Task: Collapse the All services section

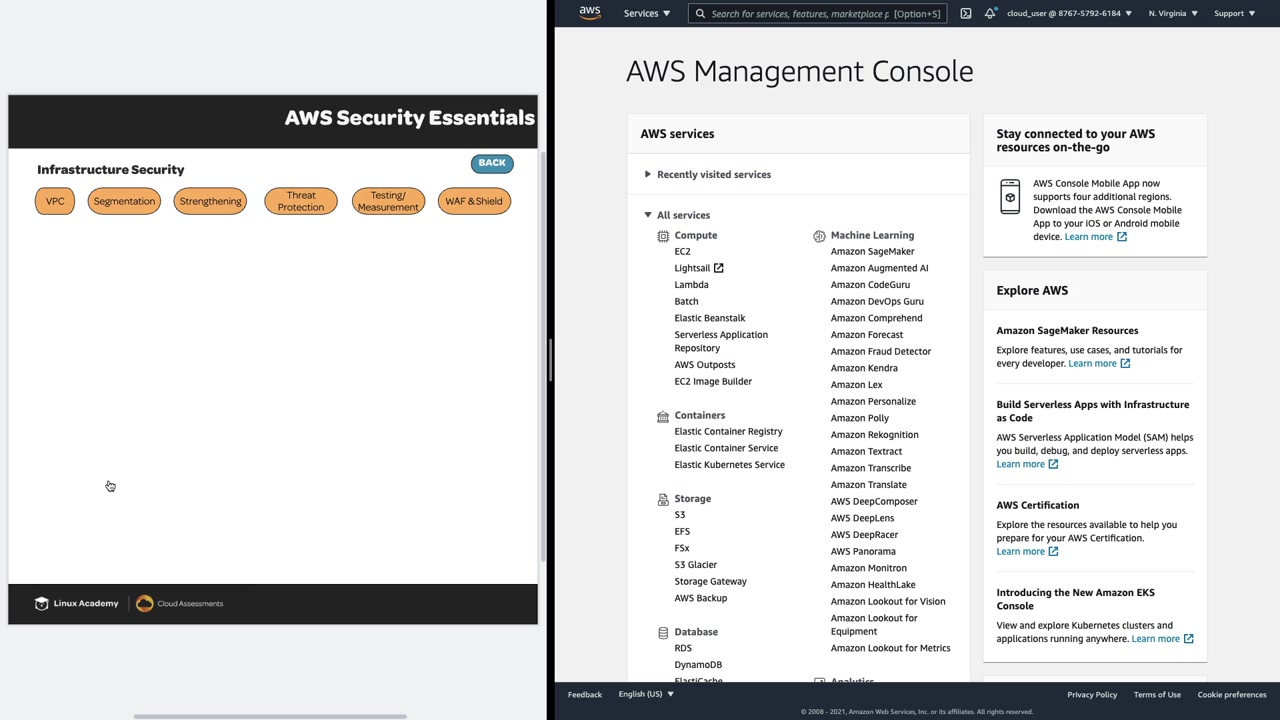Action: (x=648, y=215)
